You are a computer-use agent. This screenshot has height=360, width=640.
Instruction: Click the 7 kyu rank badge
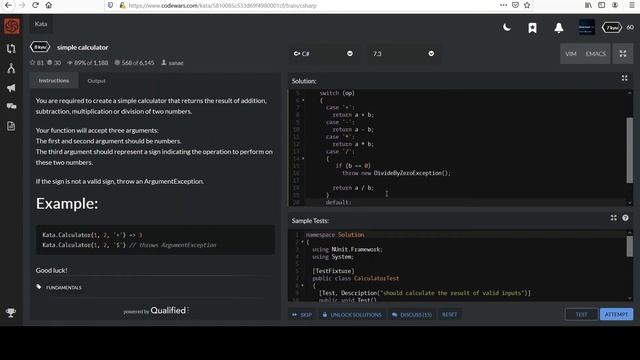pyautogui.click(x=612, y=27)
